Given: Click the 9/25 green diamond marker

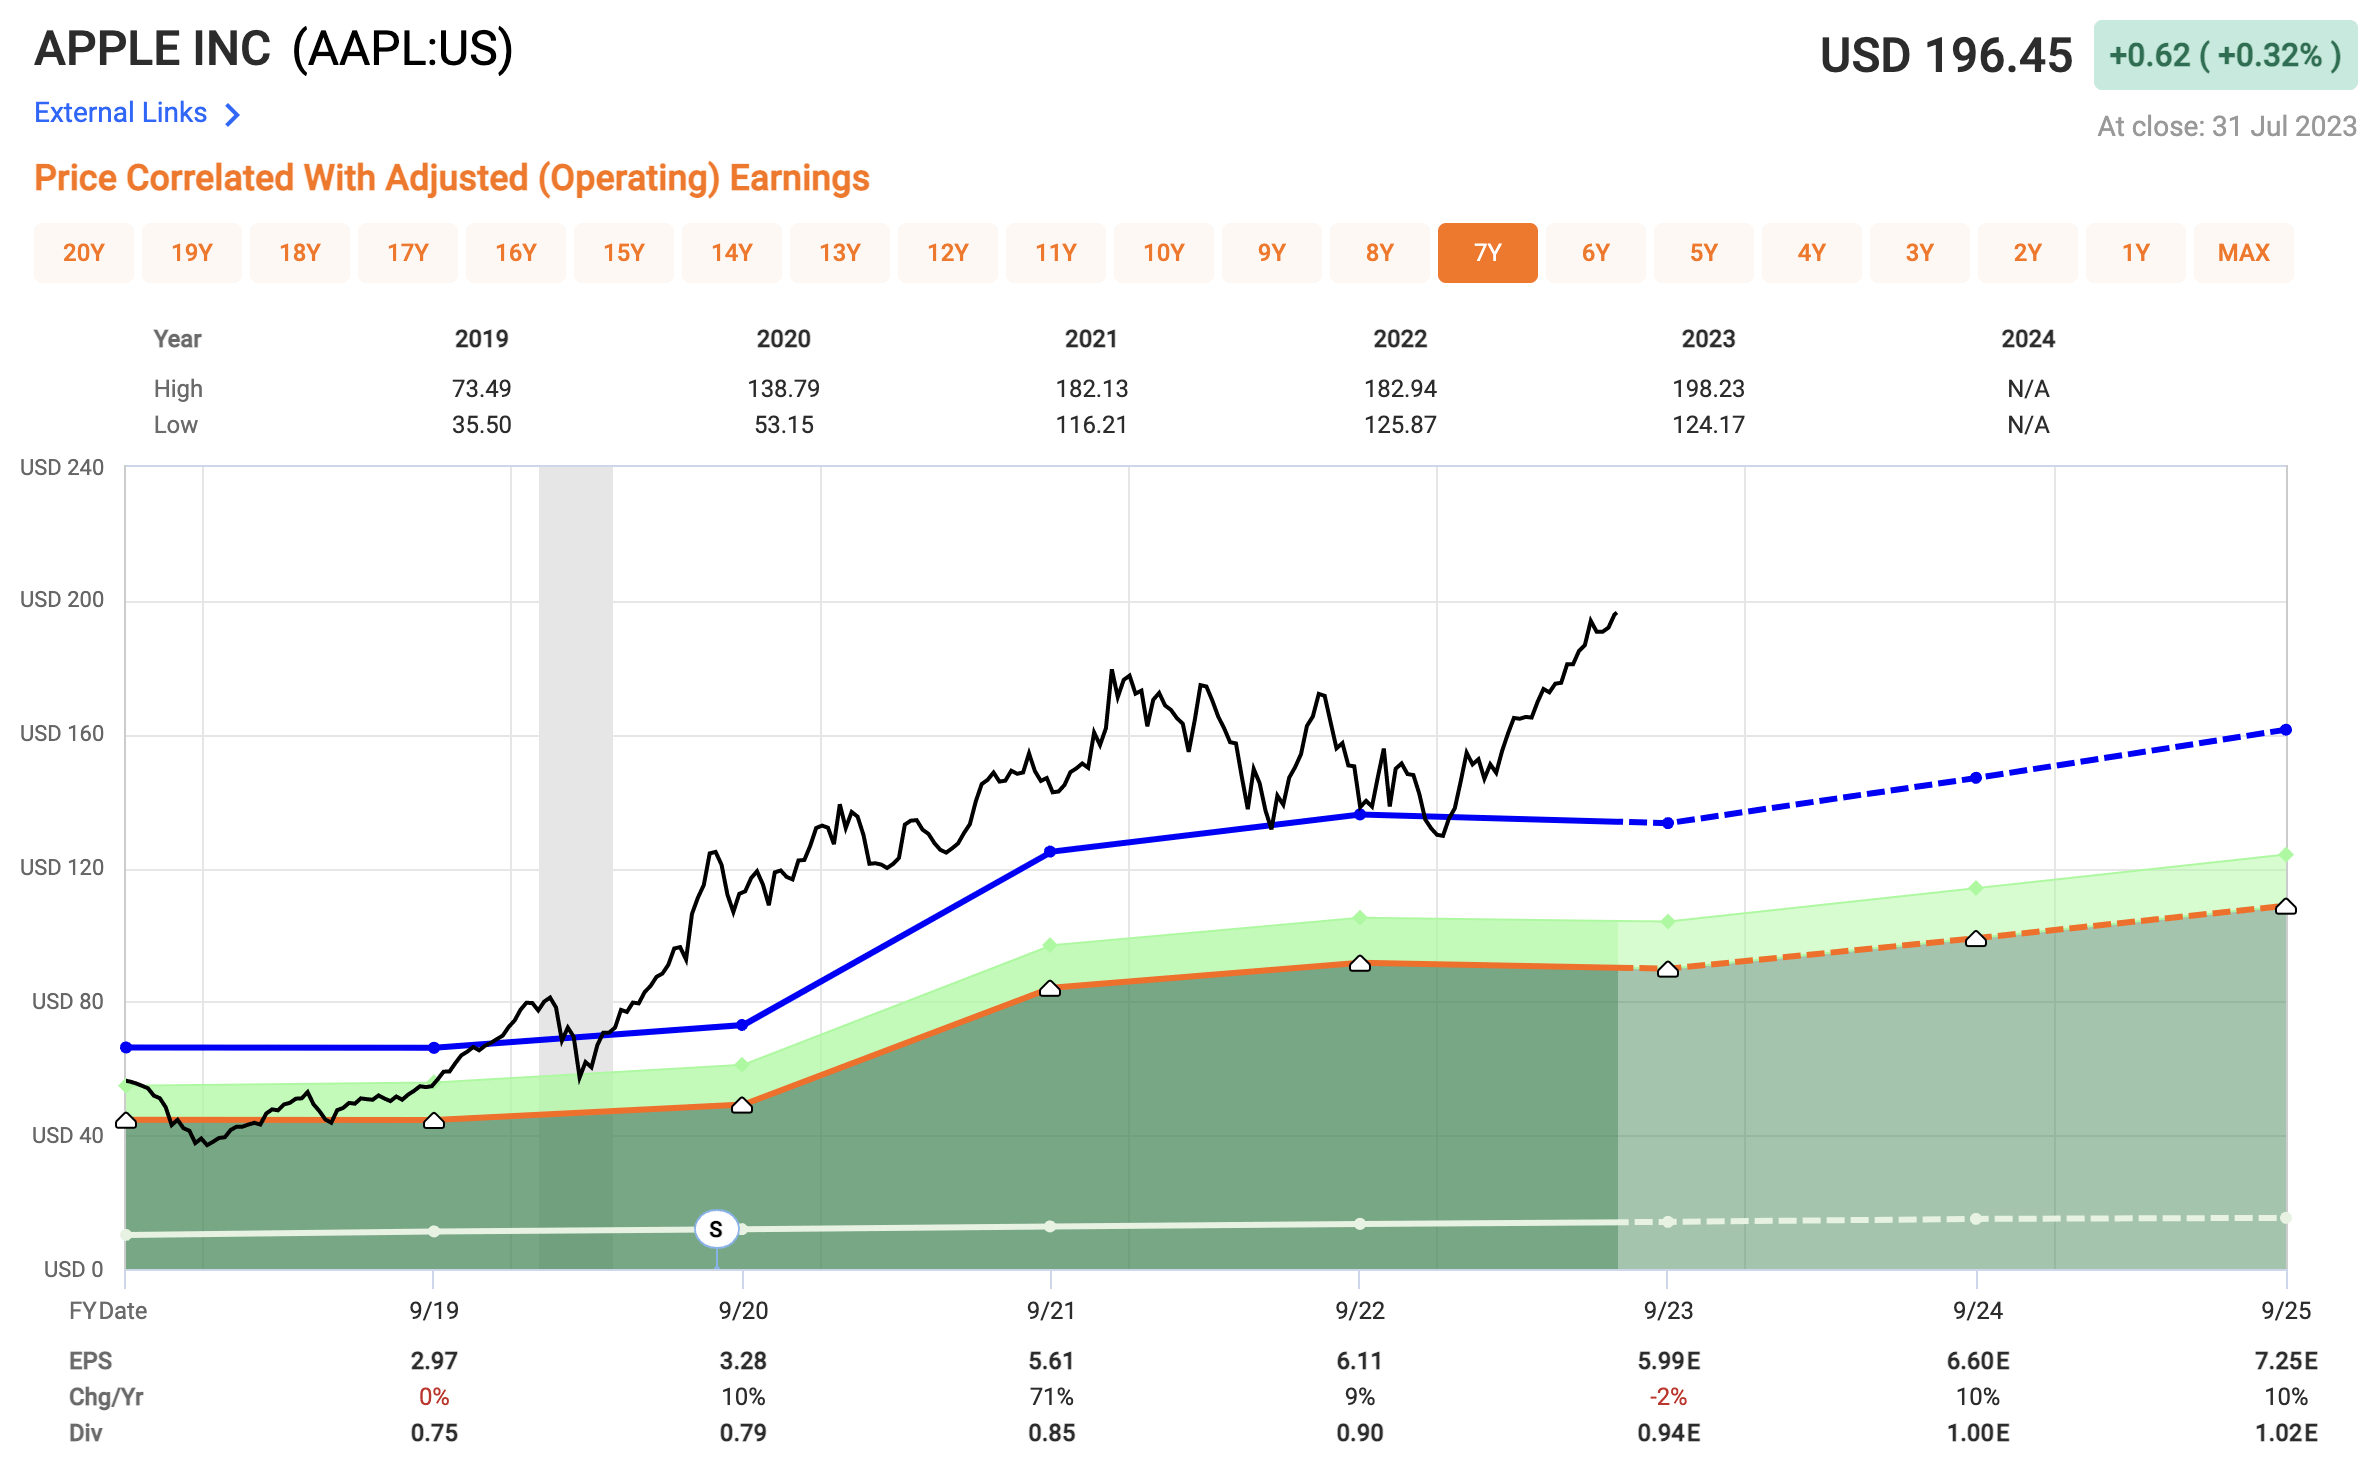Looking at the screenshot, I should pos(2286,854).
